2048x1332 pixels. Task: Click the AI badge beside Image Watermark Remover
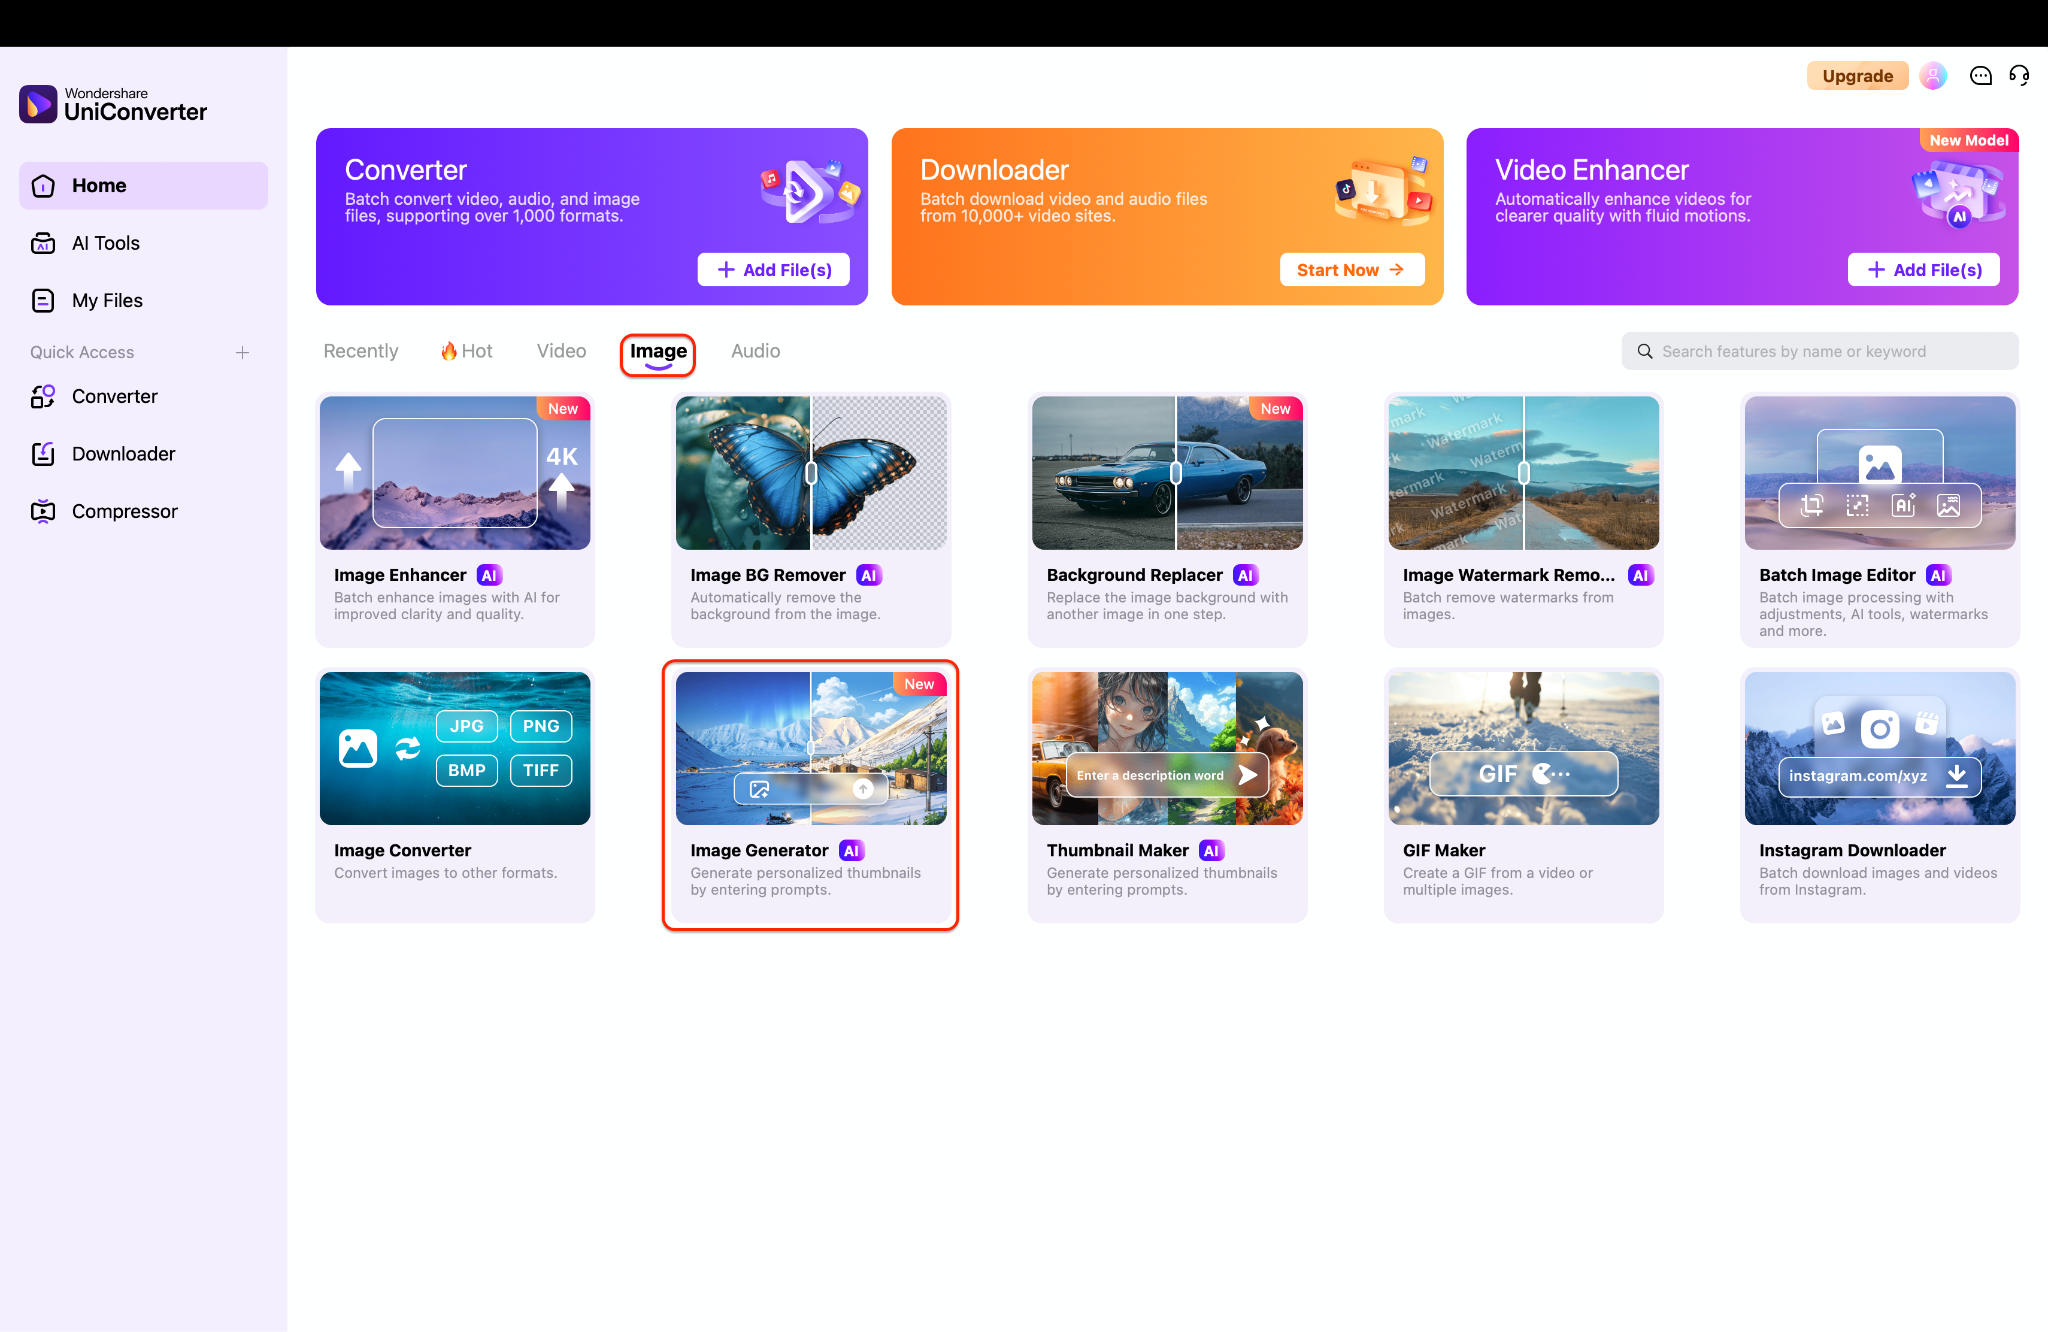pos(1640,575)
